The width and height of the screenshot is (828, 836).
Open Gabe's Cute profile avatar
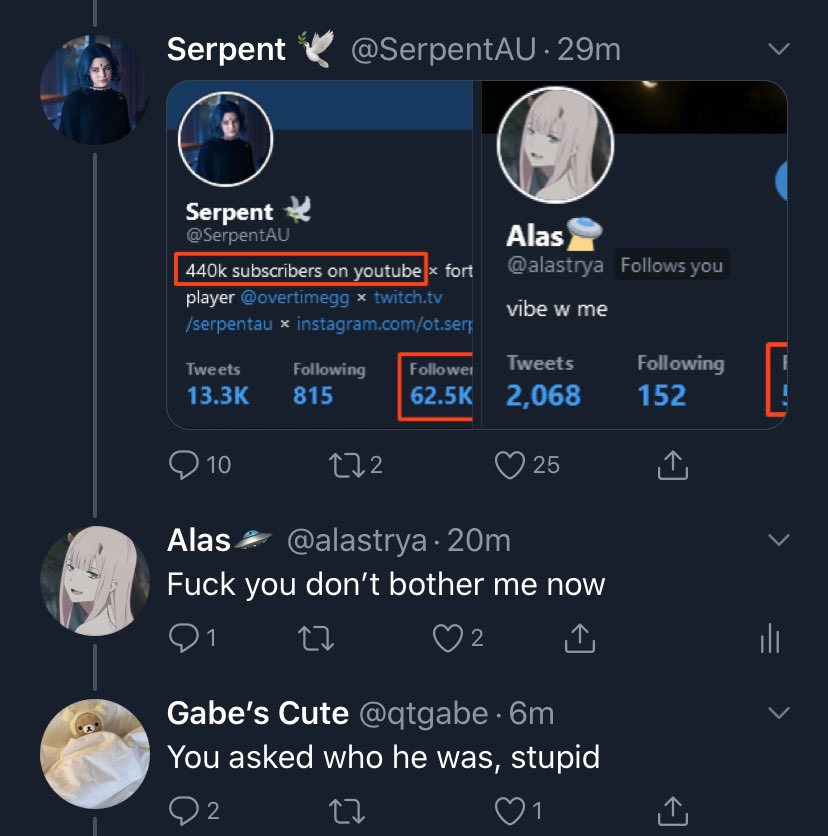point(94,752)
